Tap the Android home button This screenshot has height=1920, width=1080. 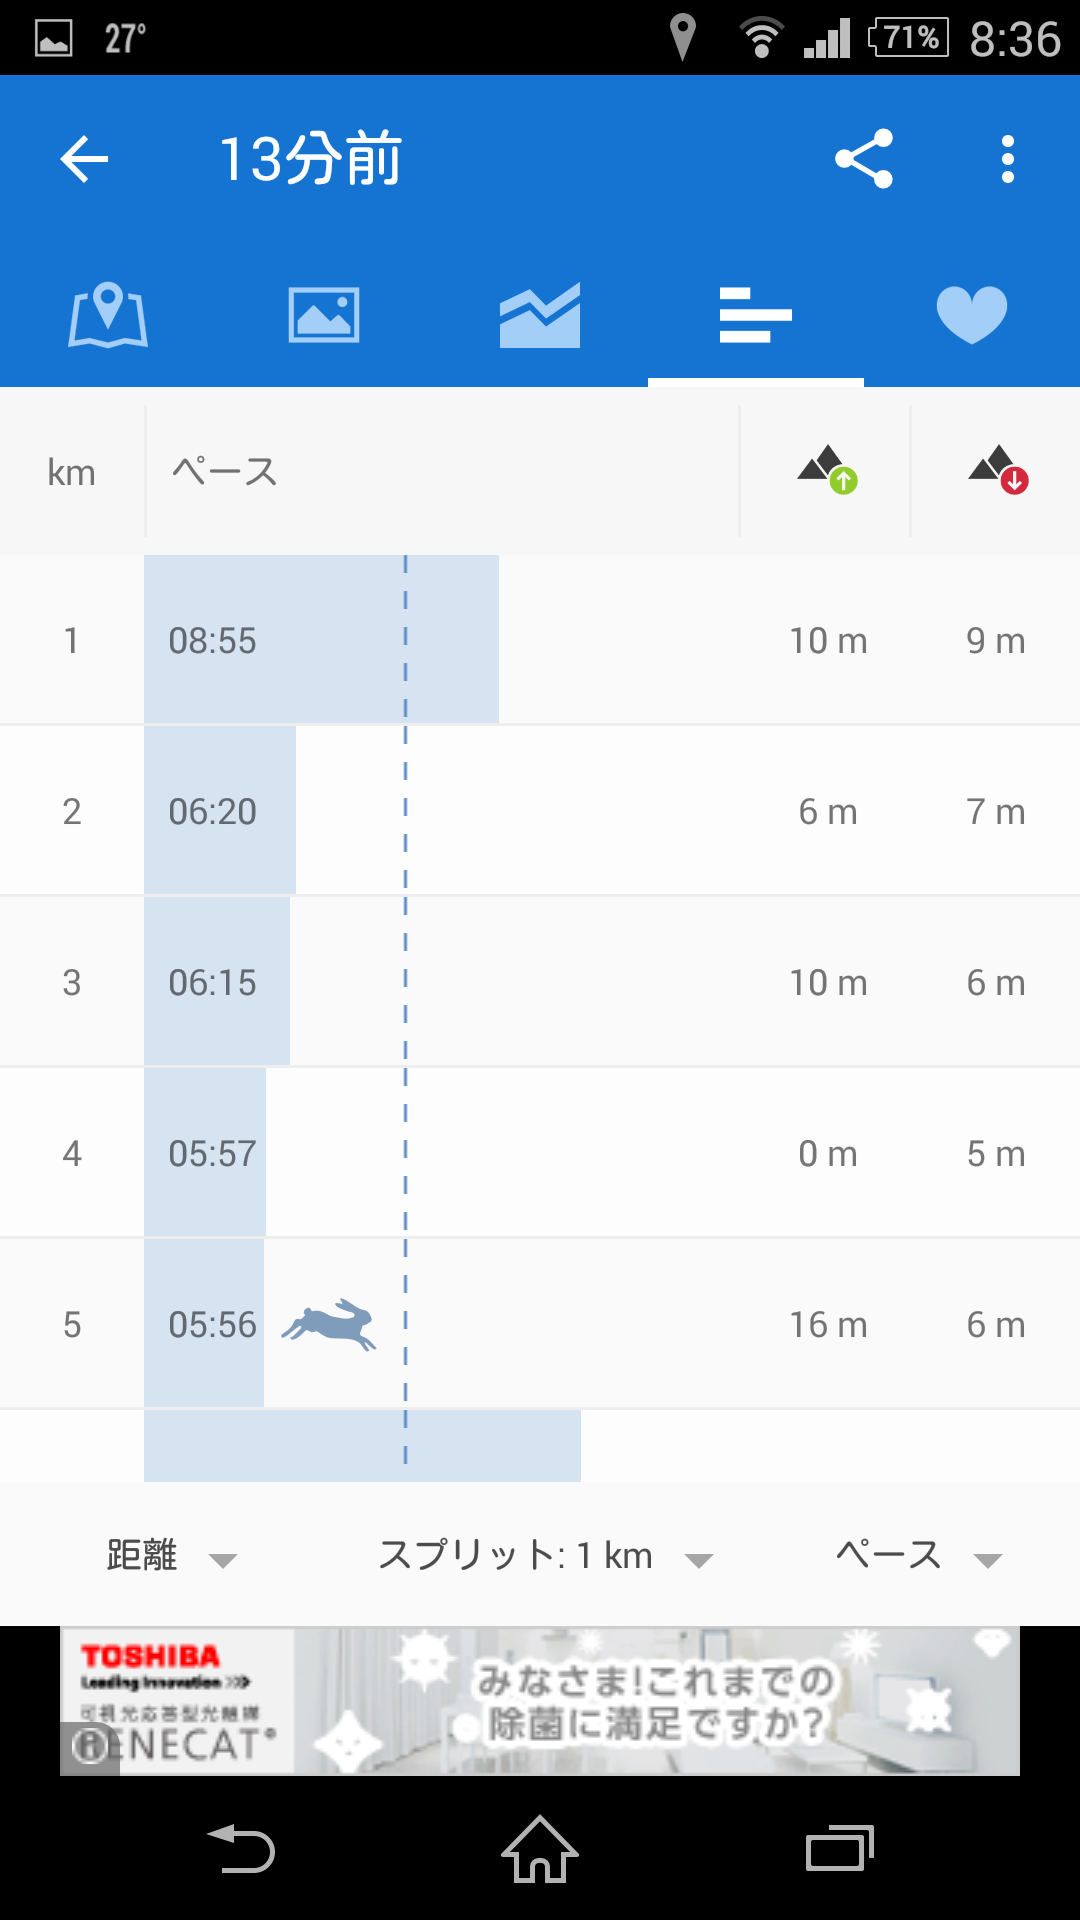(x=540, y=1849)
